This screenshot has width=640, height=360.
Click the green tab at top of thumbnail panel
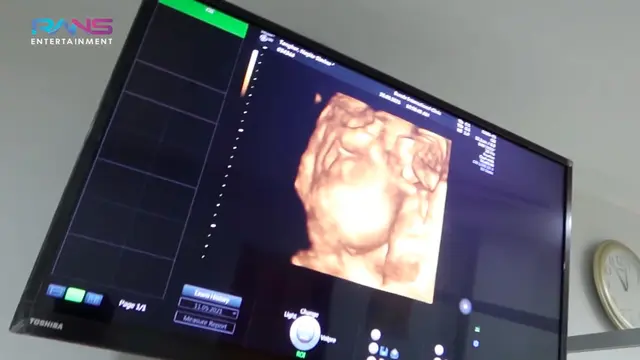[x=203, y=17]
